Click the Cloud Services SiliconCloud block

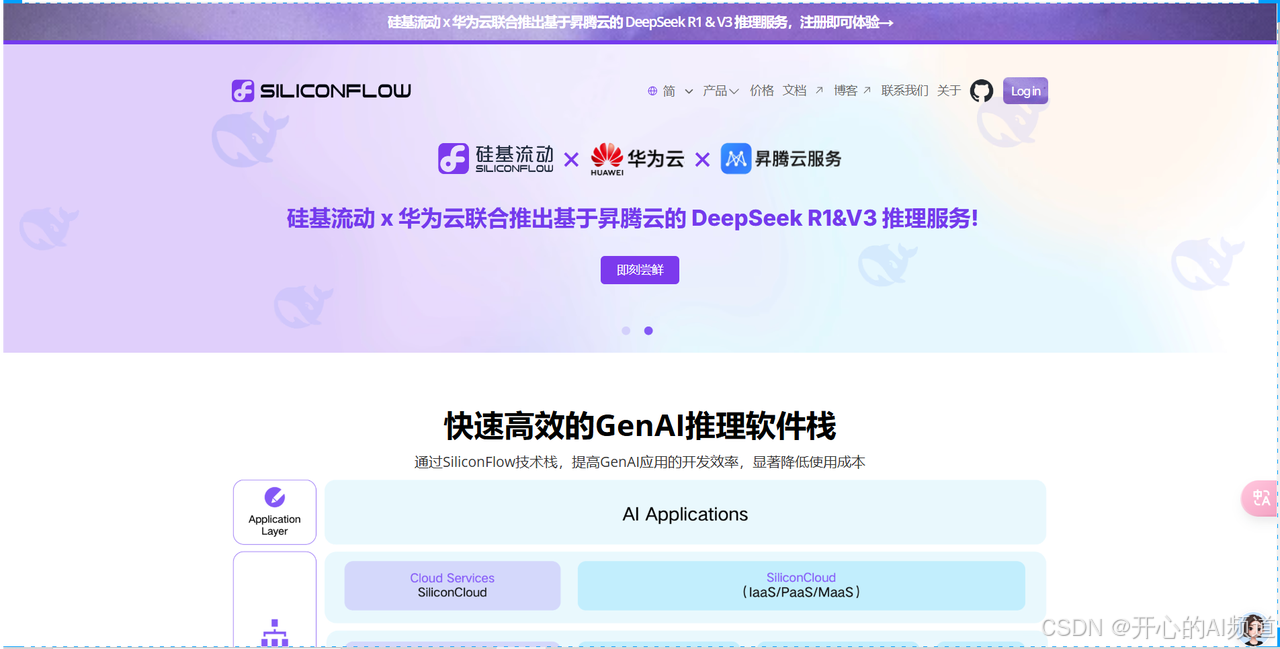(452, 585)
